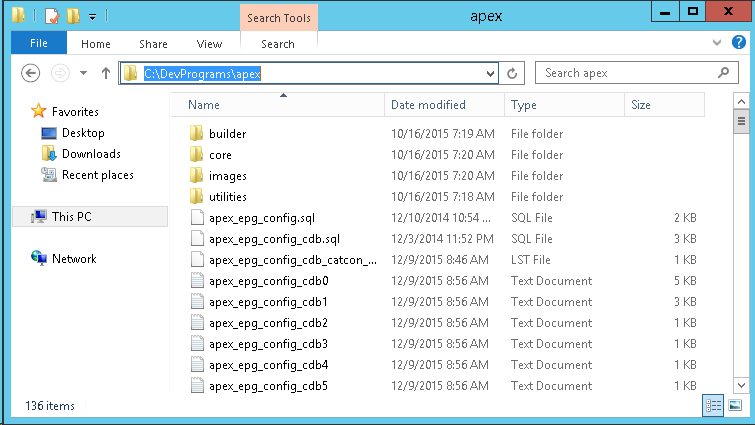Open Explorer help question mark
Image resolution: width=755 pixels, height=425 pixels.
739,42
